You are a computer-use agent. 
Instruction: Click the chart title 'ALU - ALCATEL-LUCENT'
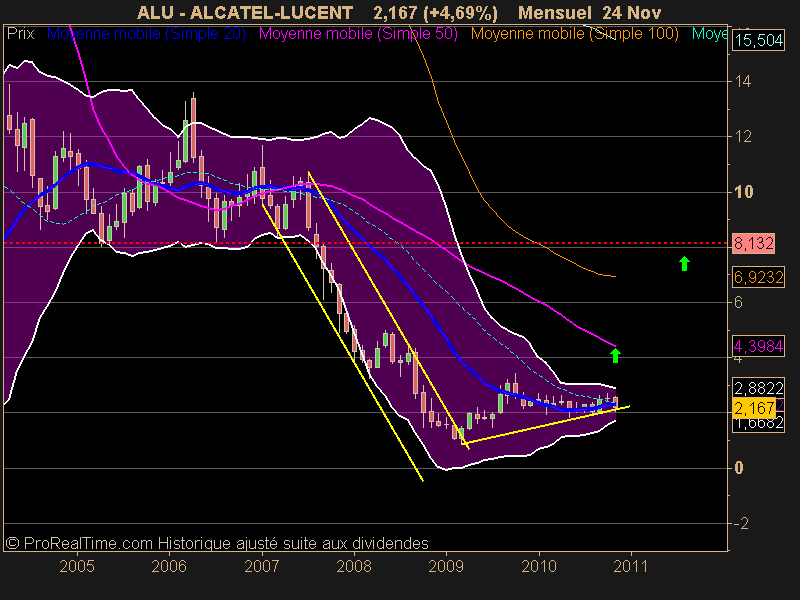click(x=245, y=12)
